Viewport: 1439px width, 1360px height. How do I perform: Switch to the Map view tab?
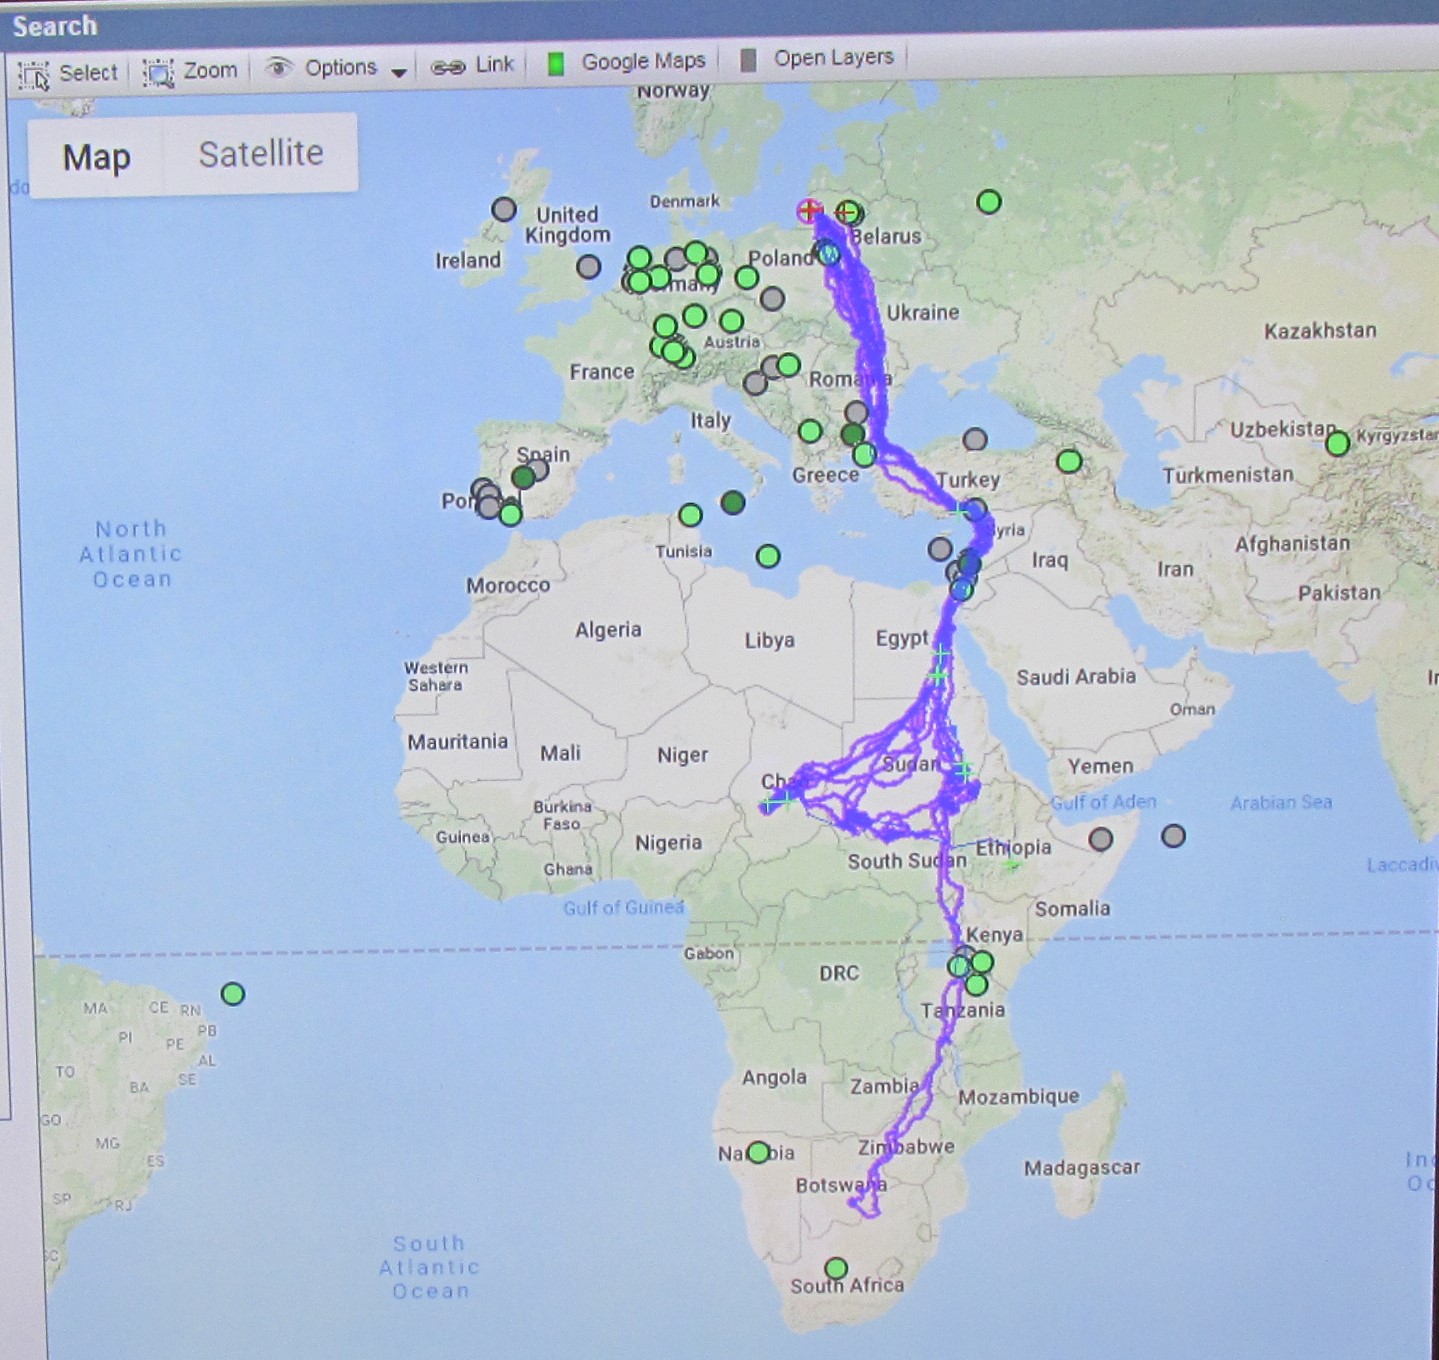96,157
